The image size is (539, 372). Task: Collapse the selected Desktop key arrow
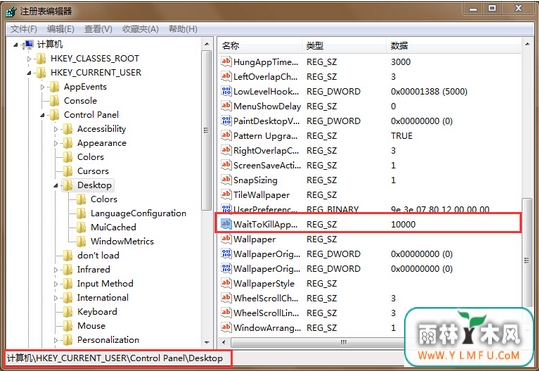click(56, 186)
